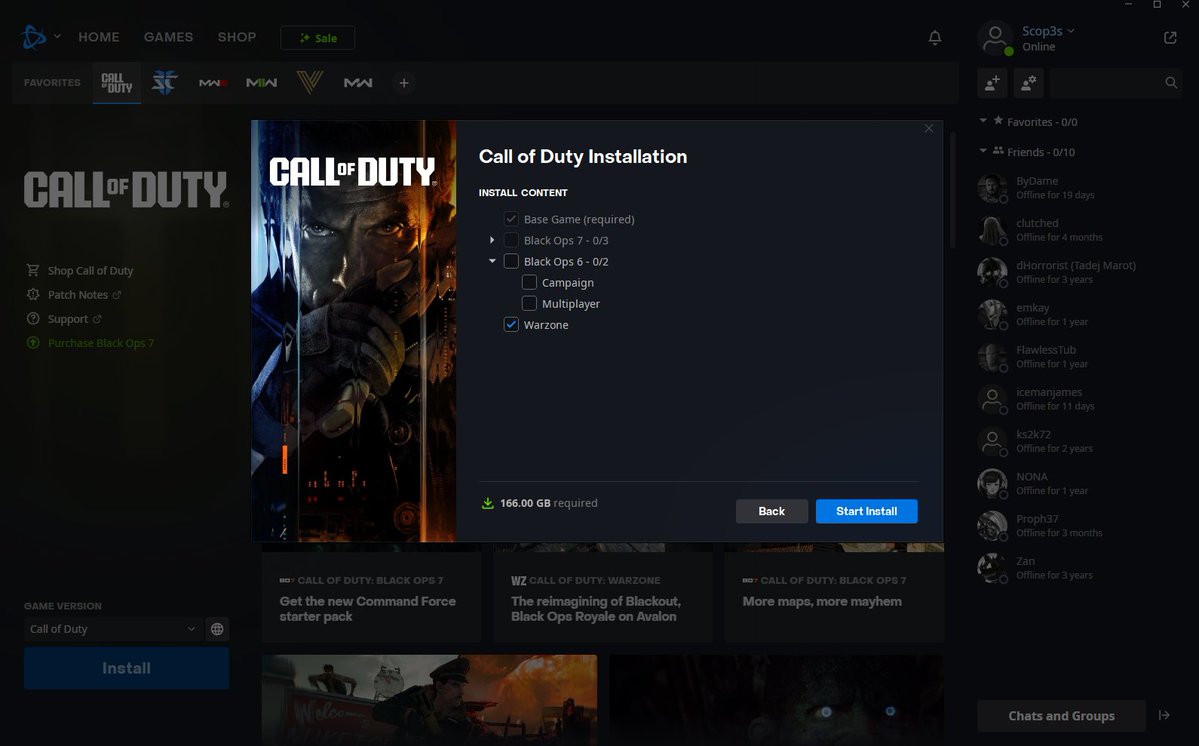
Task: Check the Campaign checkbox
Action: pos(529,282)
